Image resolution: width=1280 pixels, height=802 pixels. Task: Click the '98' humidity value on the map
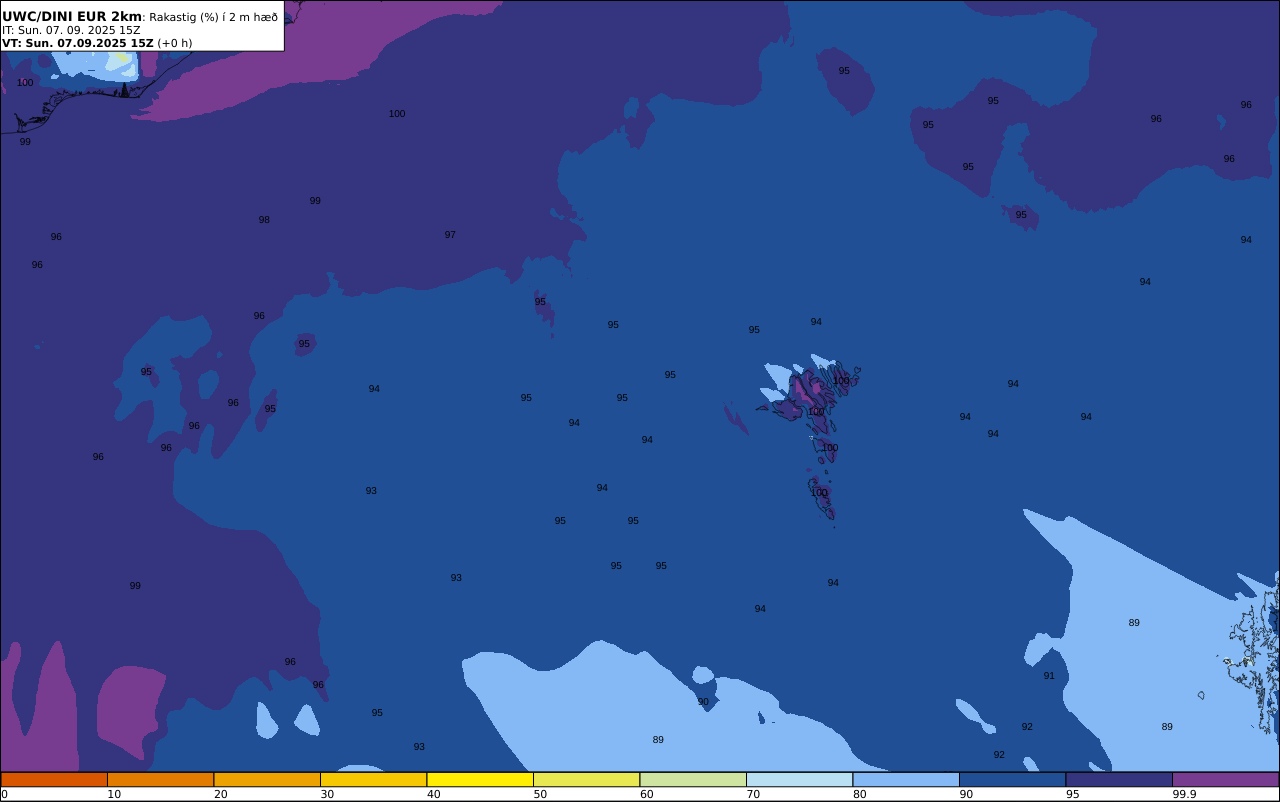[x=264, y=220]
